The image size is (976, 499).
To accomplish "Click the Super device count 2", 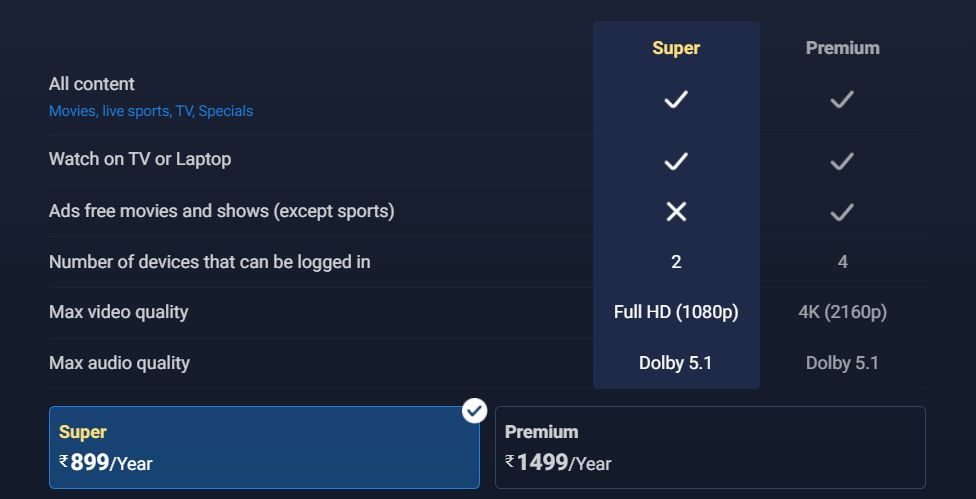I will [676, 262].
